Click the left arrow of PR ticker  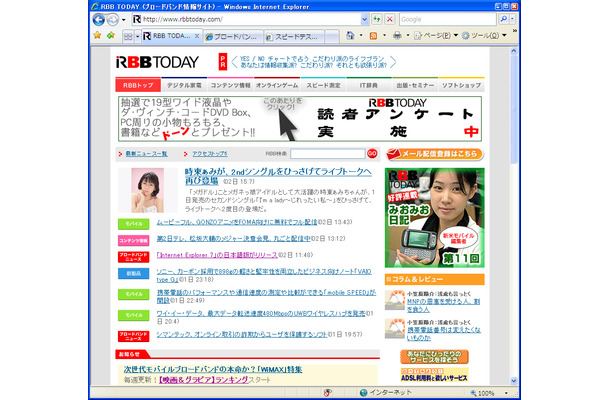point(234,62)
